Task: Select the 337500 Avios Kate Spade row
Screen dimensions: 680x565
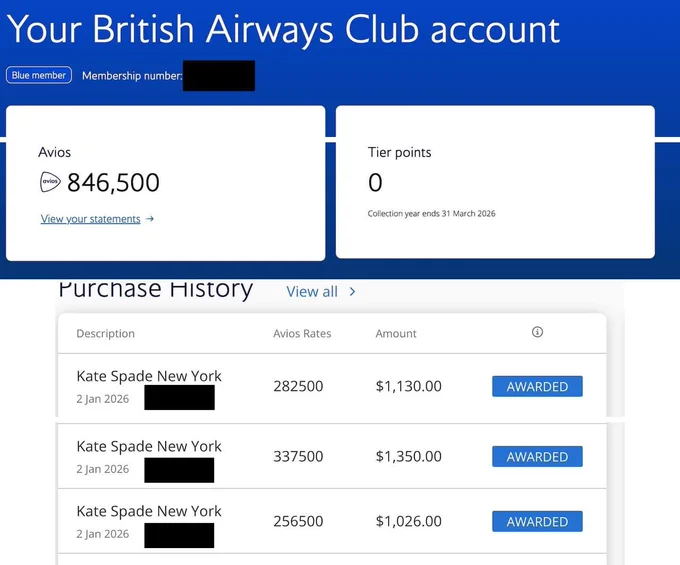Action: [x=332, y=456]
